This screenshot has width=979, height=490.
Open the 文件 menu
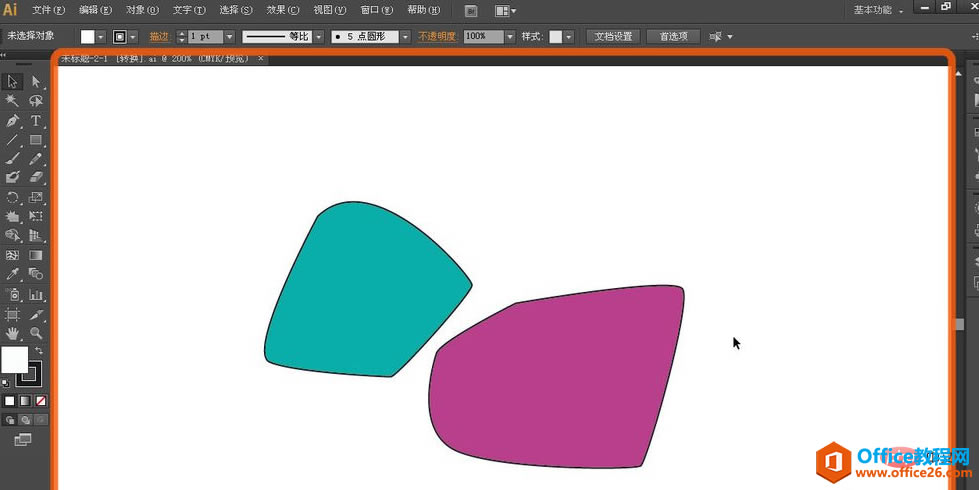coord(49,10)
